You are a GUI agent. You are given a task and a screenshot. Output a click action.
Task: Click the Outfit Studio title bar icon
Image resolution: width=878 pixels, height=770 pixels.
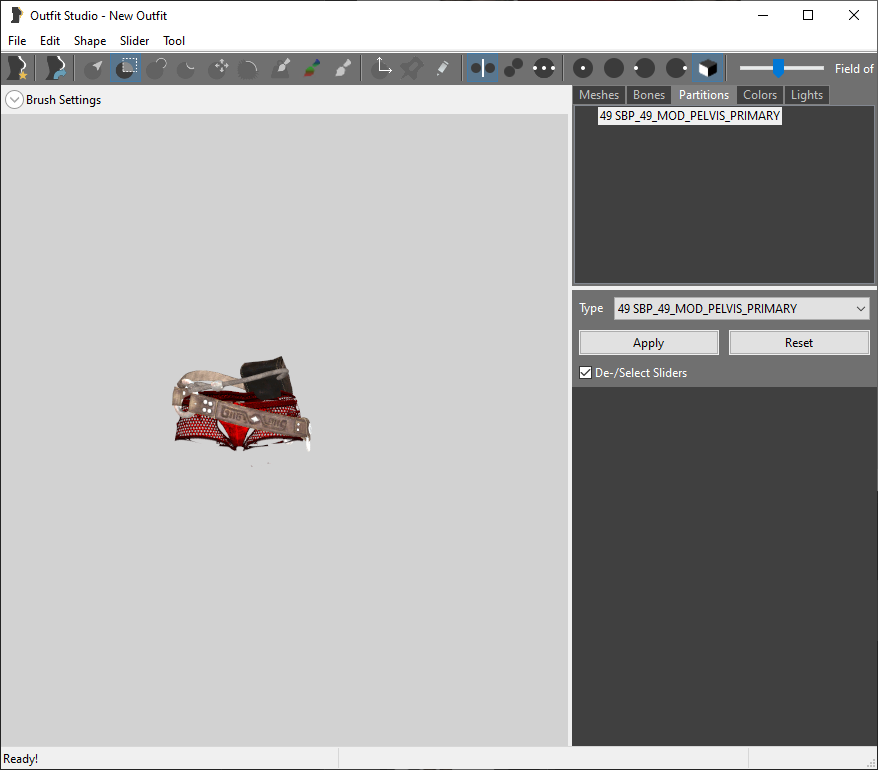pos(17,15)
